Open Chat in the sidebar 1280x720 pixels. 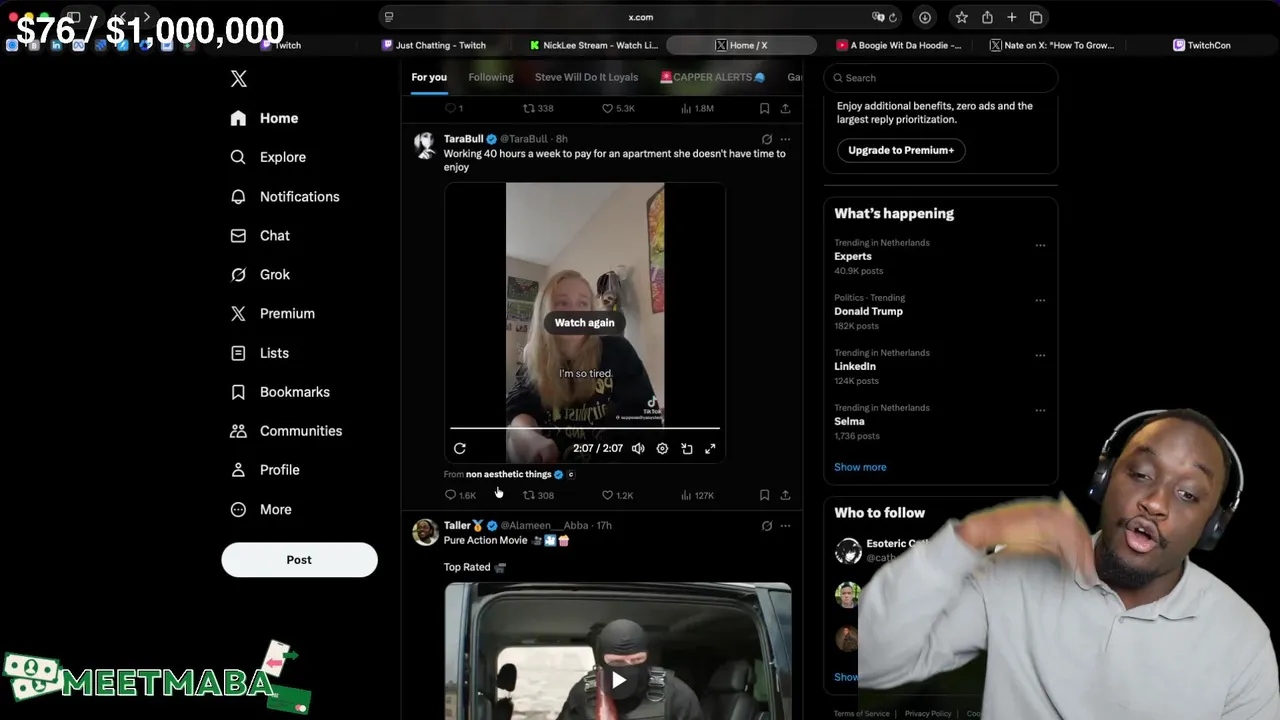point(260,236)
